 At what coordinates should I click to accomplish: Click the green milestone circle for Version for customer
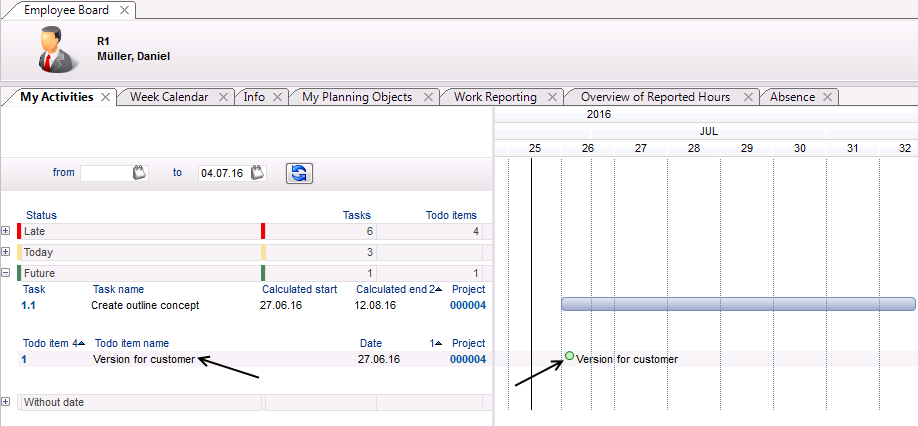[570, 356]
